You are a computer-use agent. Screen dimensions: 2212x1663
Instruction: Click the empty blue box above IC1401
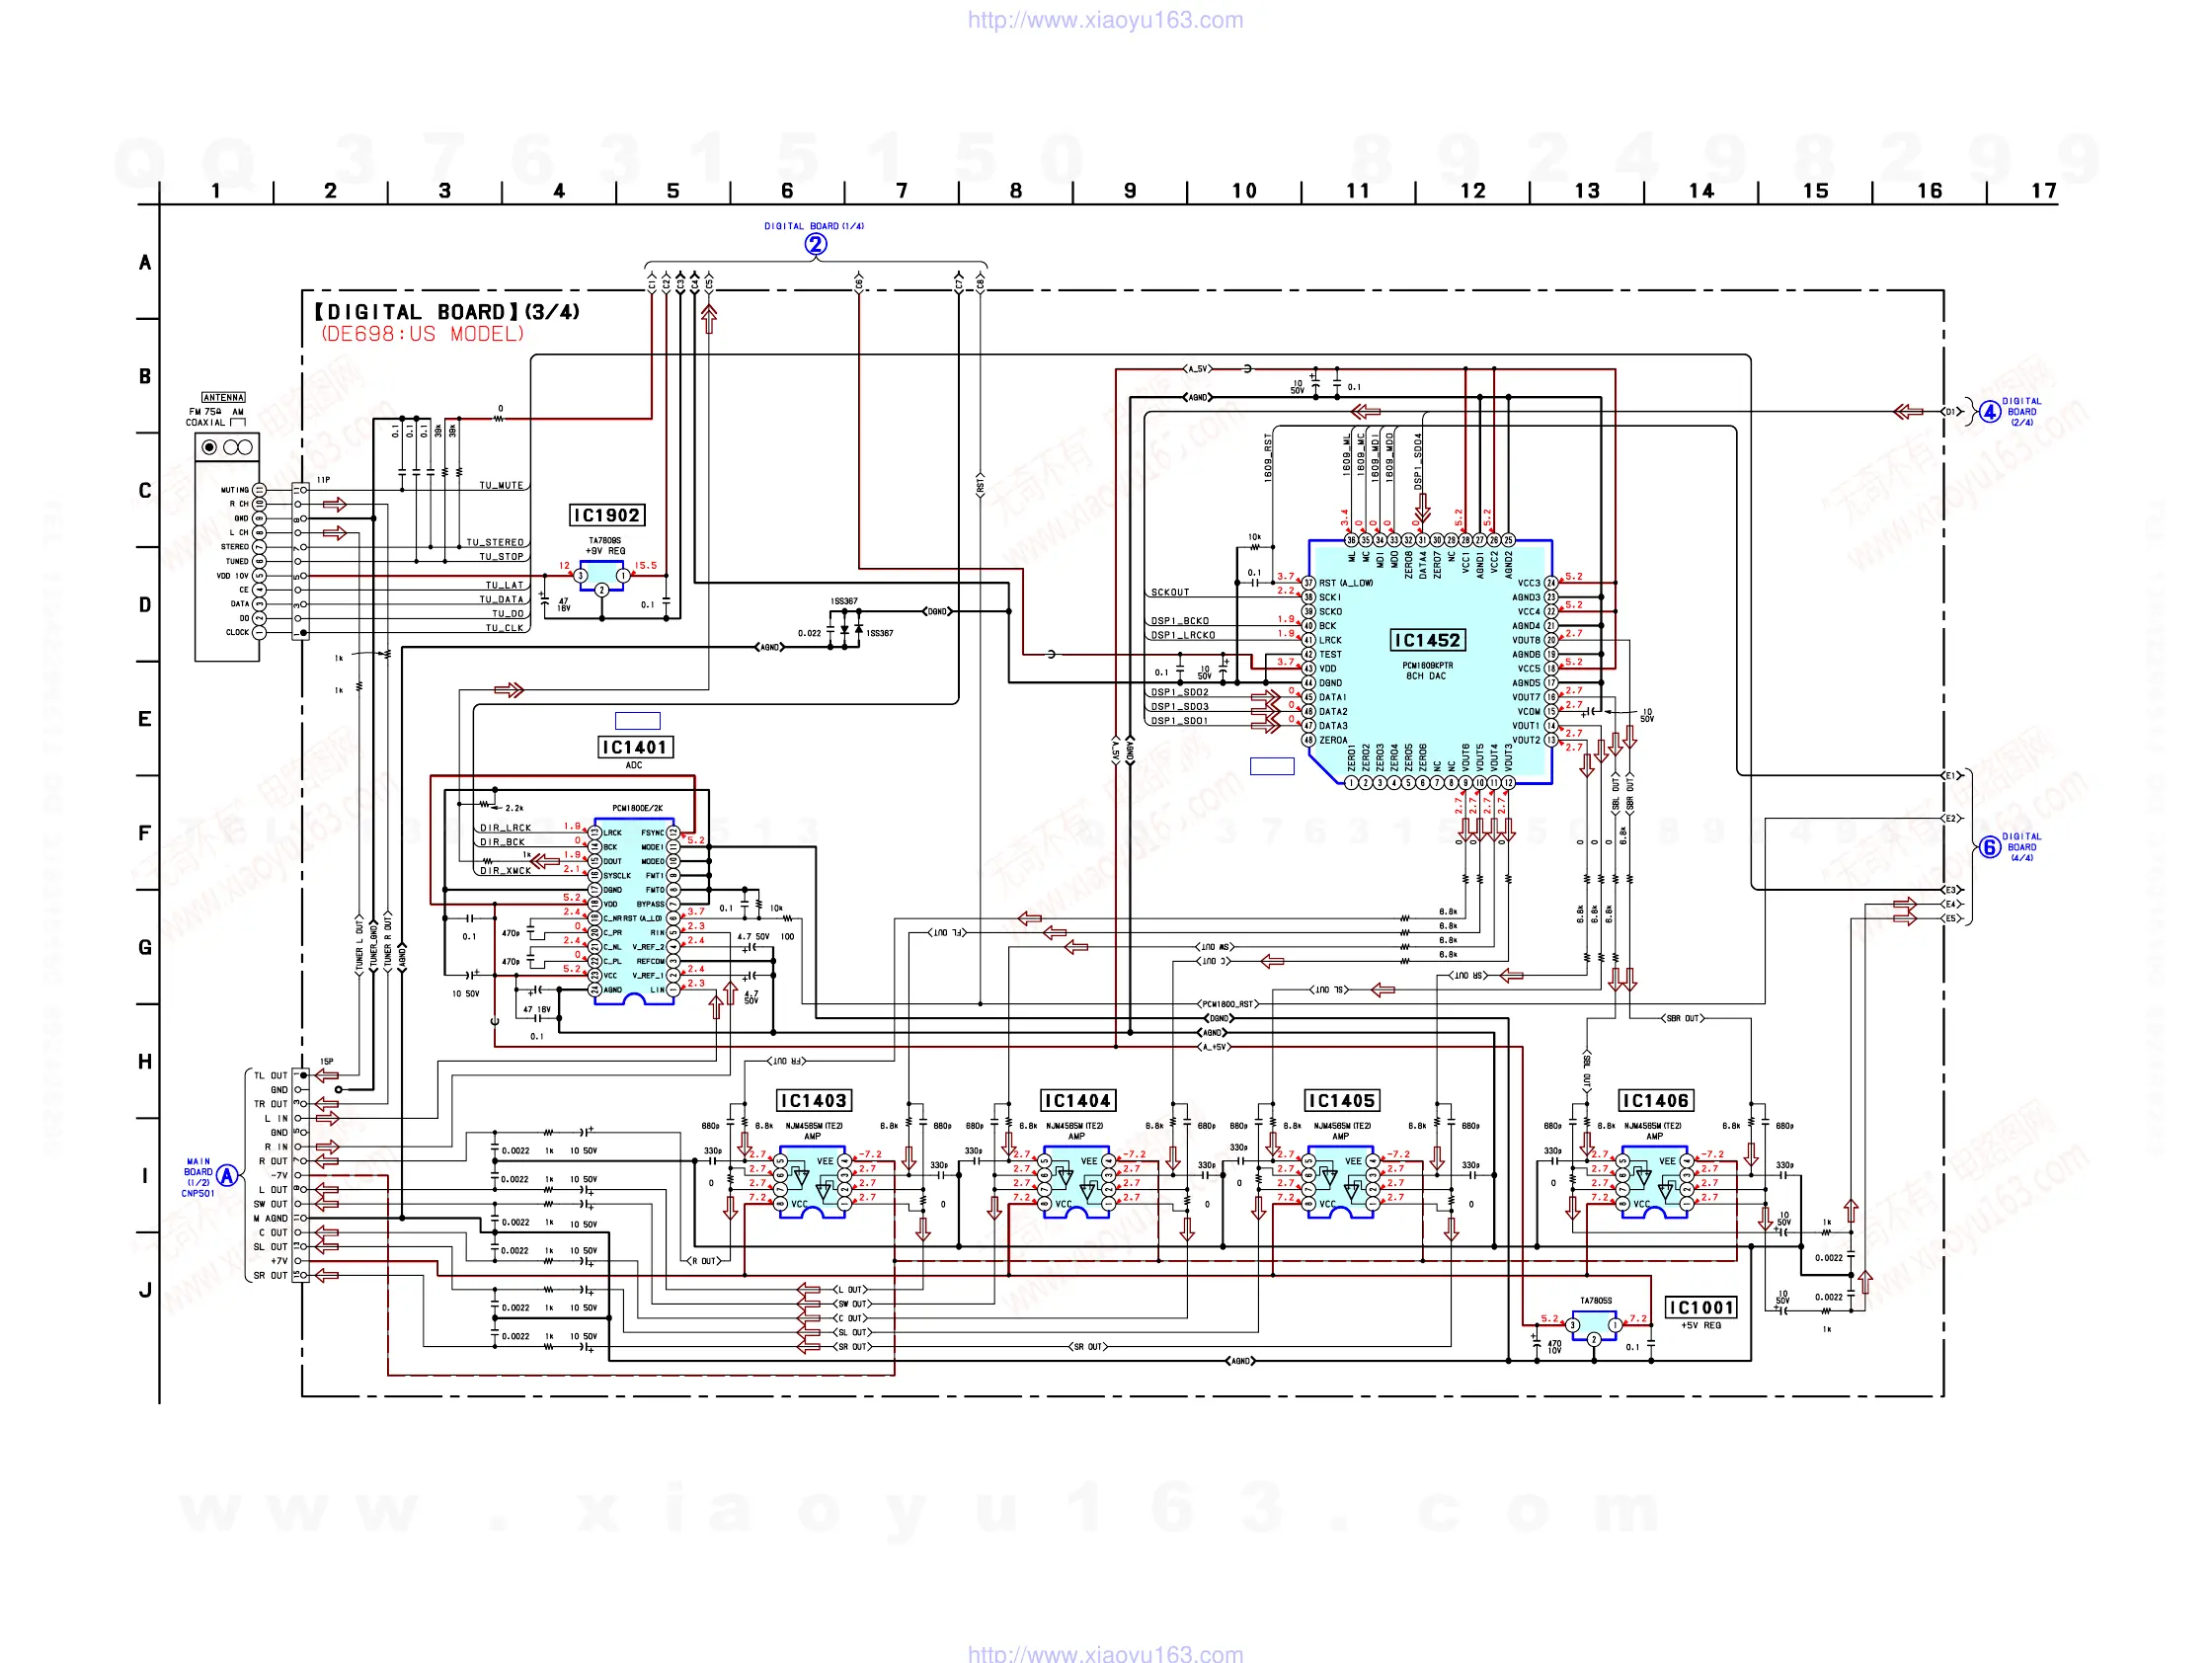(637, 721)
